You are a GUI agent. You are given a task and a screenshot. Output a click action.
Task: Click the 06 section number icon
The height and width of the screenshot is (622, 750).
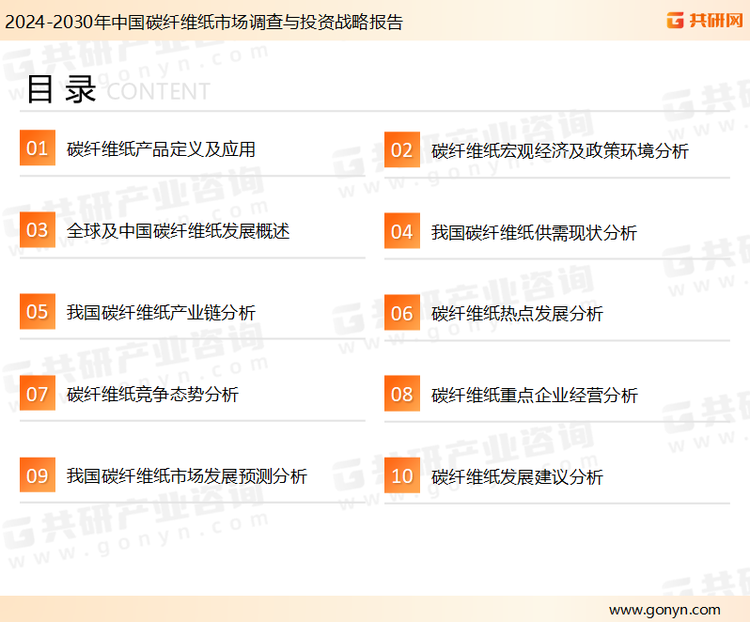tap(402, 313)
